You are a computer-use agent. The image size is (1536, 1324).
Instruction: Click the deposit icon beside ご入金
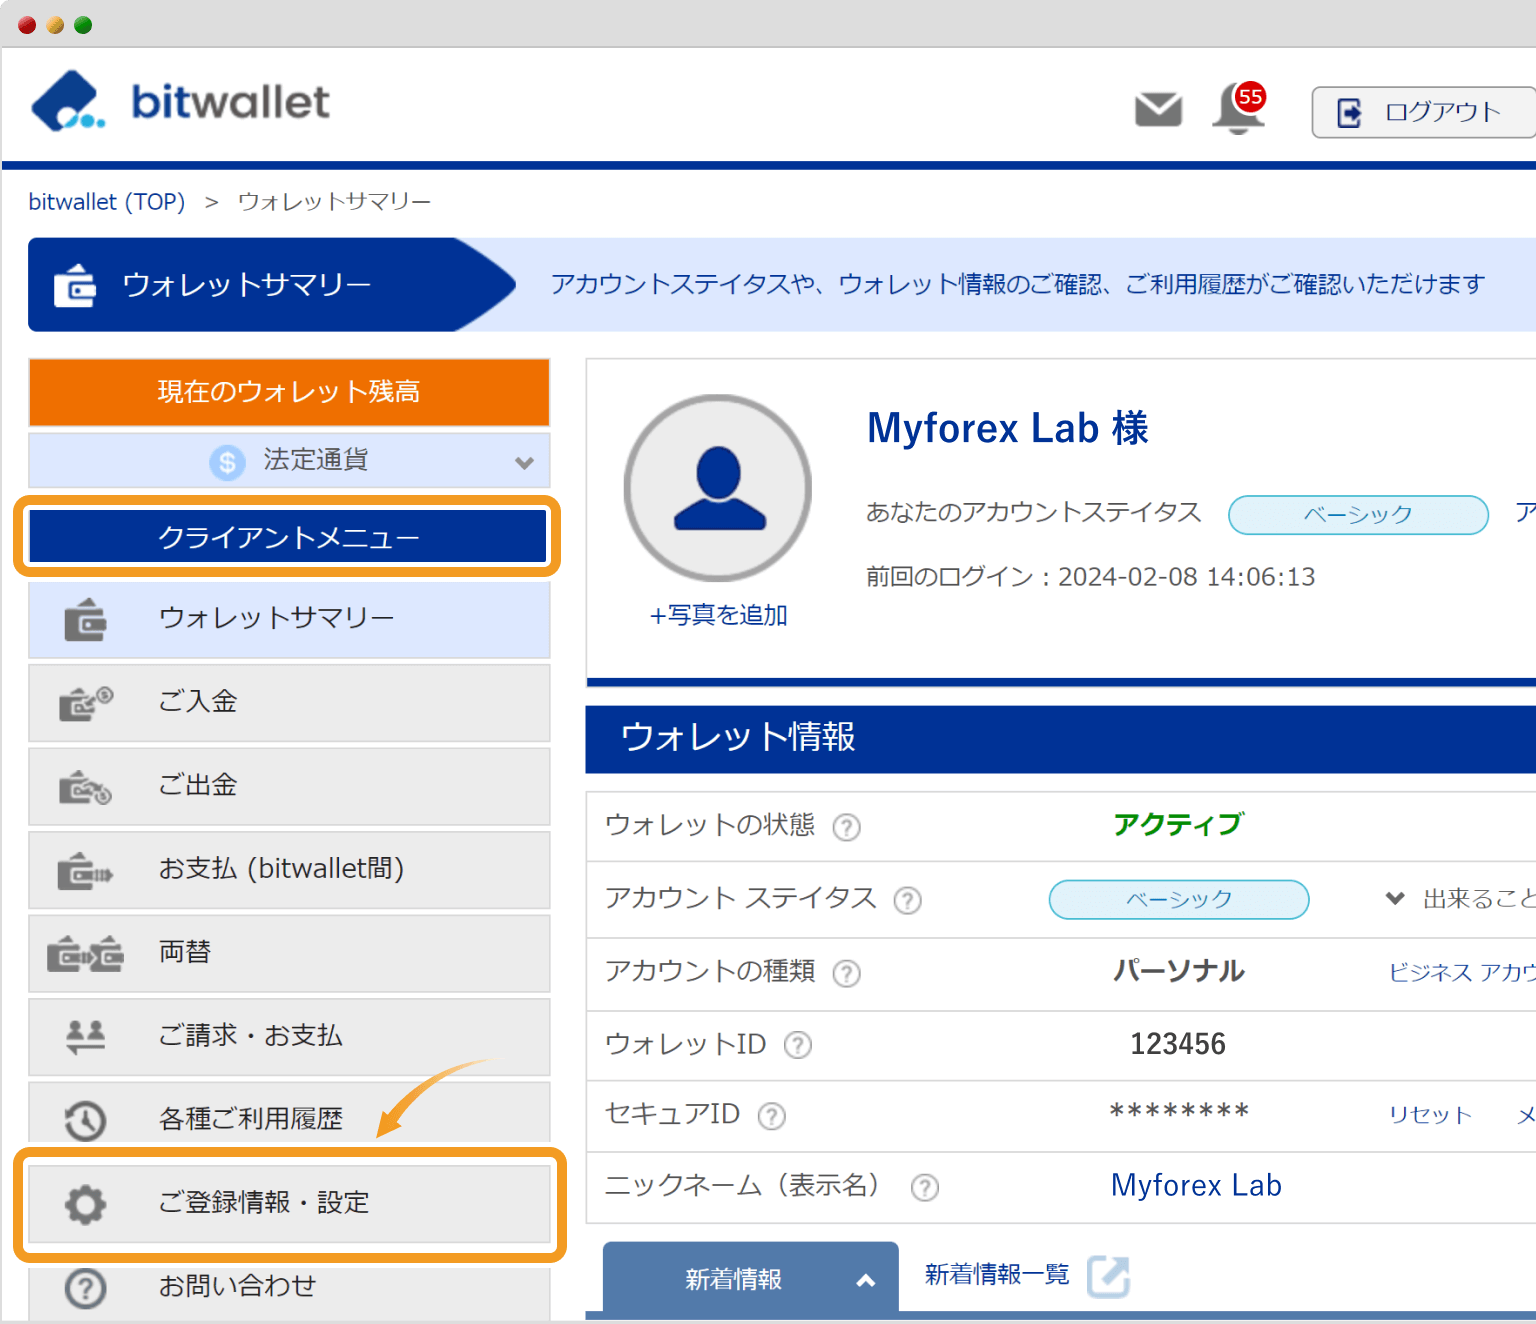click(x=86, y=703)
